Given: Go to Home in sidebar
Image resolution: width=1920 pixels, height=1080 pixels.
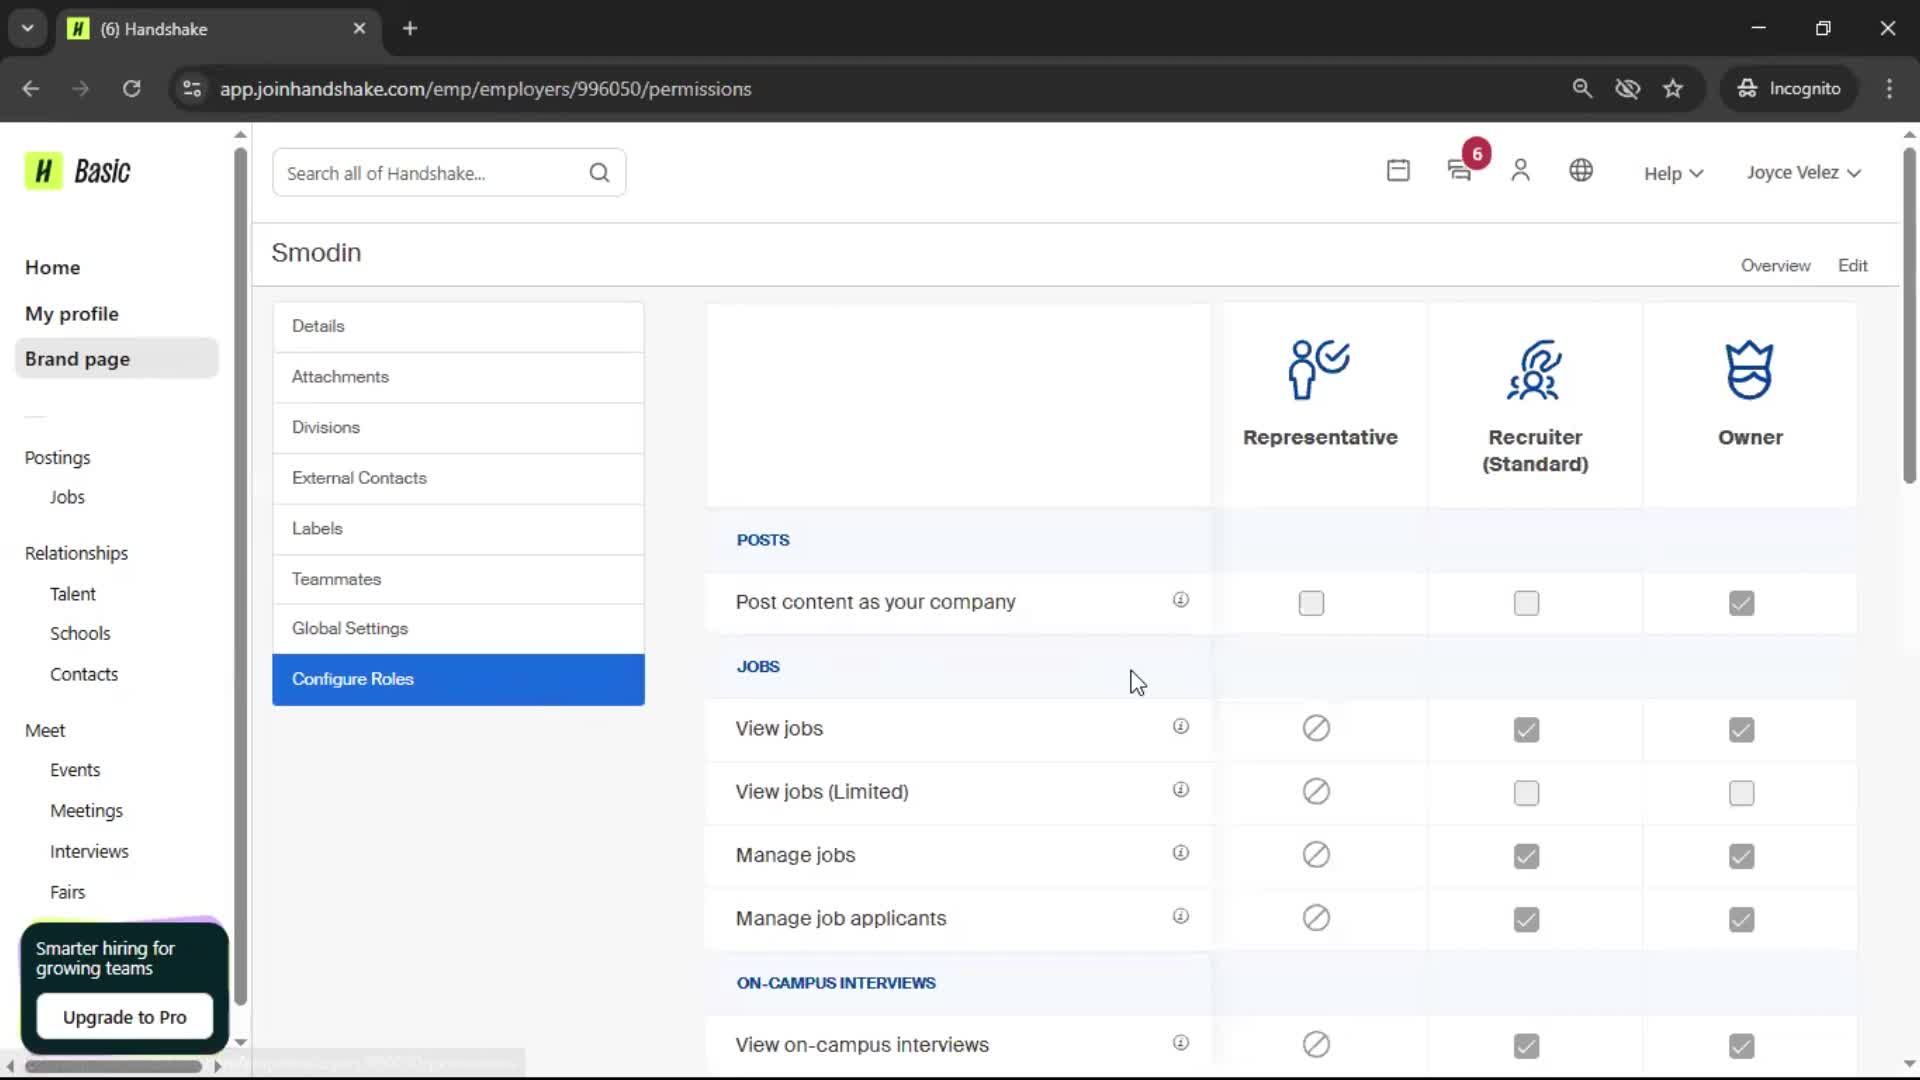Looking at the screenshot, I should [53, 267].
